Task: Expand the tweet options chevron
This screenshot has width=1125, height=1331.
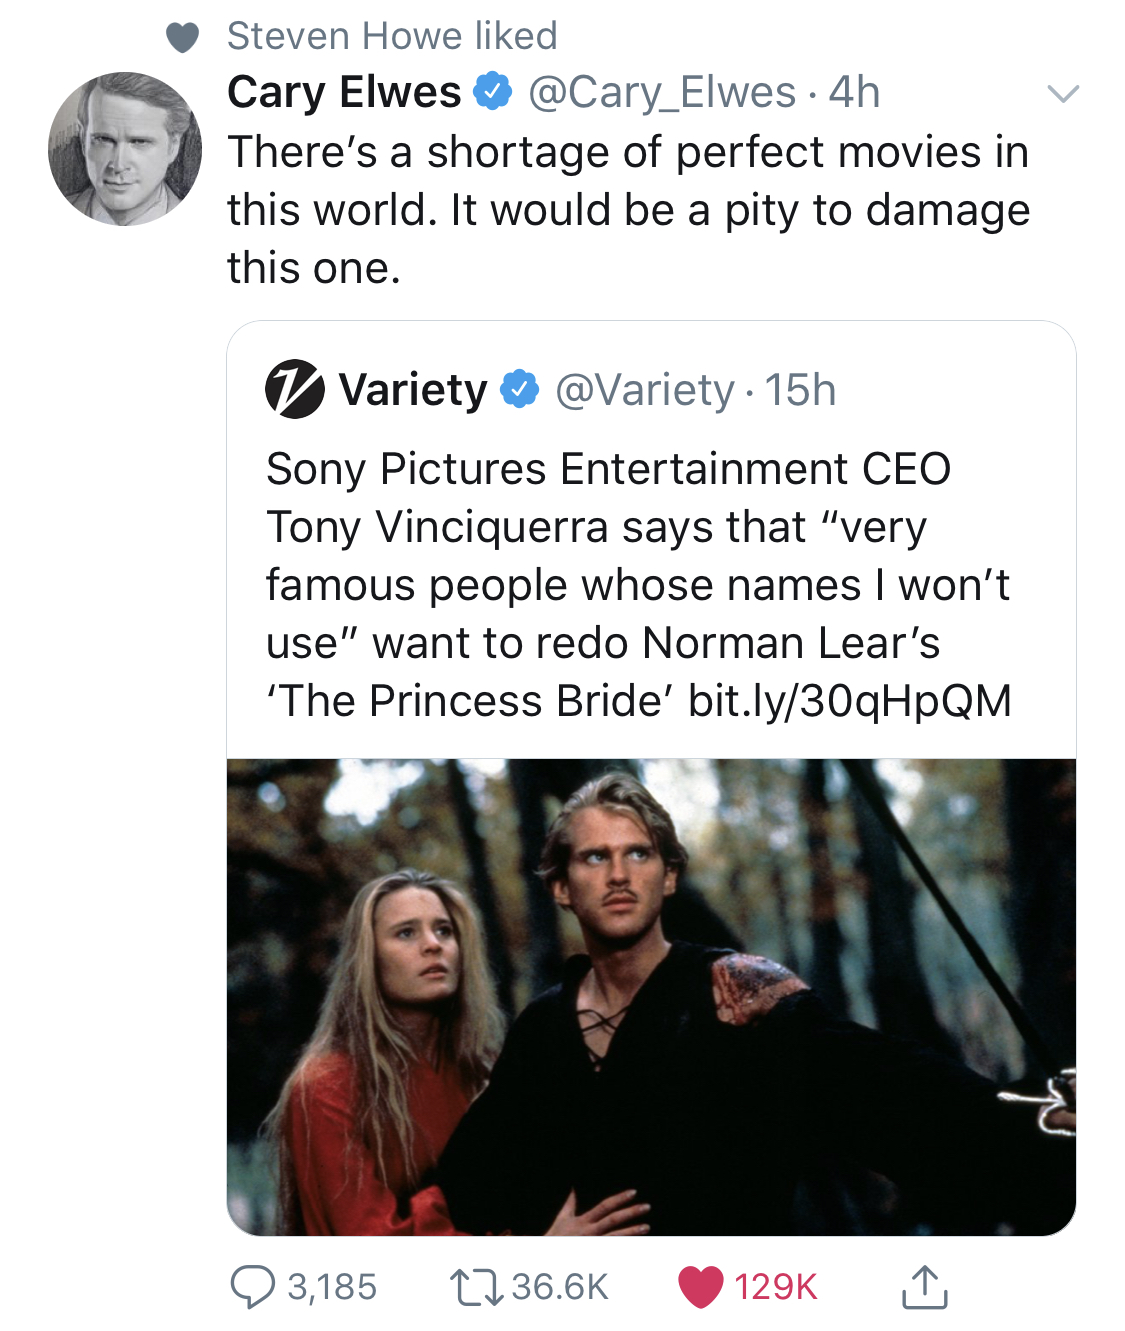Action: coord(1063,94)
